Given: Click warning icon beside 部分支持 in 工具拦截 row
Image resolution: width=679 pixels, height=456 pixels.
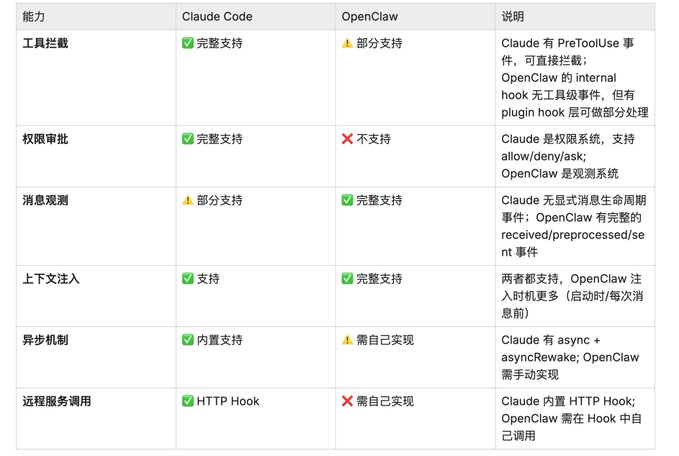Looking at the screenshot, I should point(347,43).
